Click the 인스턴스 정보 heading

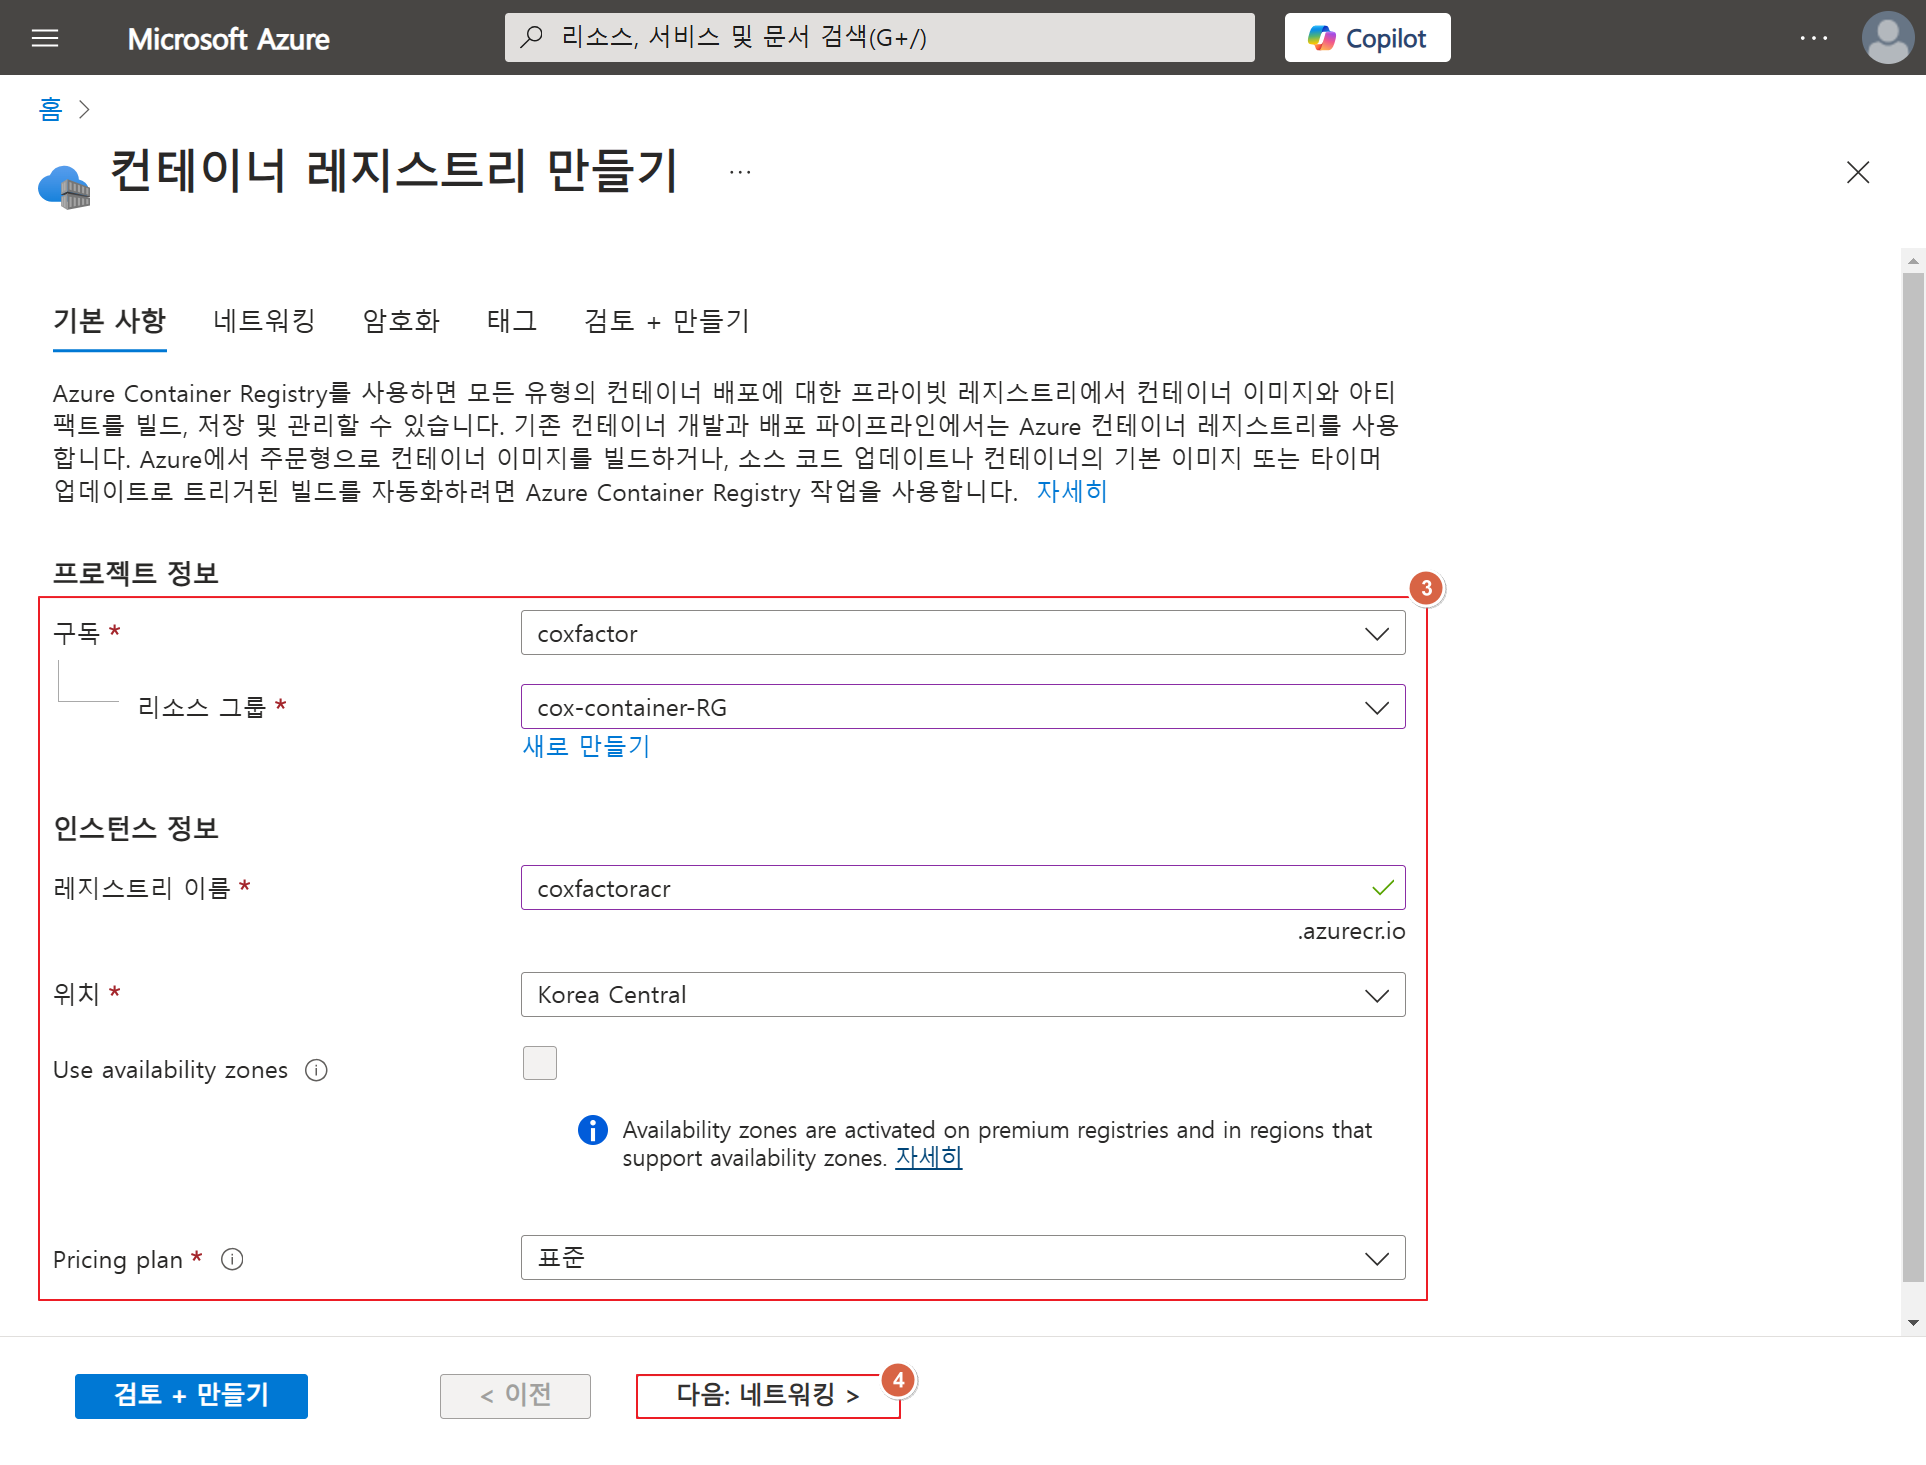click(x=136, y=828)
